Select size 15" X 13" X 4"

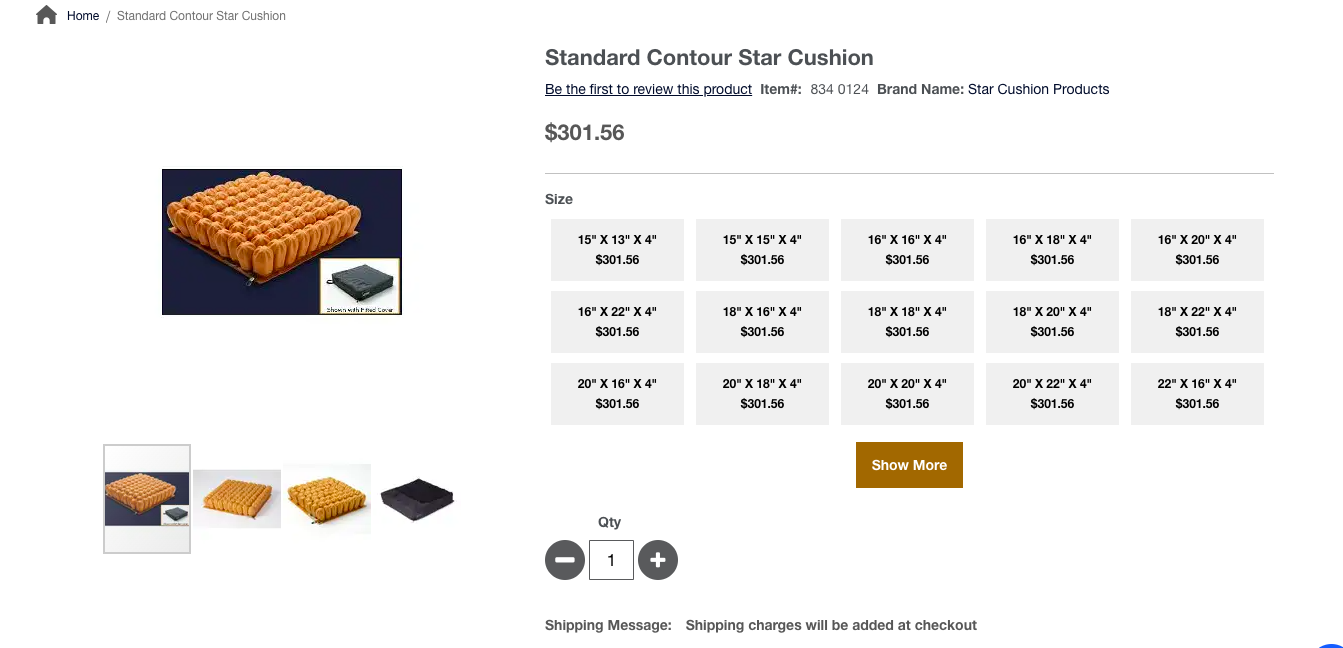click(617, 250)
